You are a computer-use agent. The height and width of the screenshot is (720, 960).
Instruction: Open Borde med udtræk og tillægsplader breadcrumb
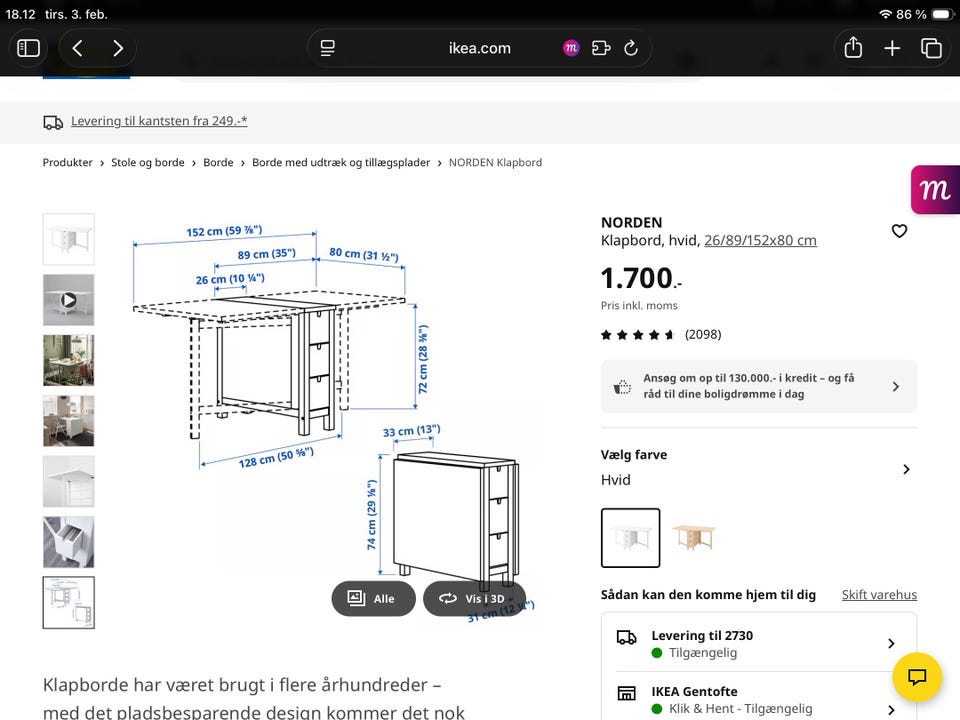(x=341, y=162)
